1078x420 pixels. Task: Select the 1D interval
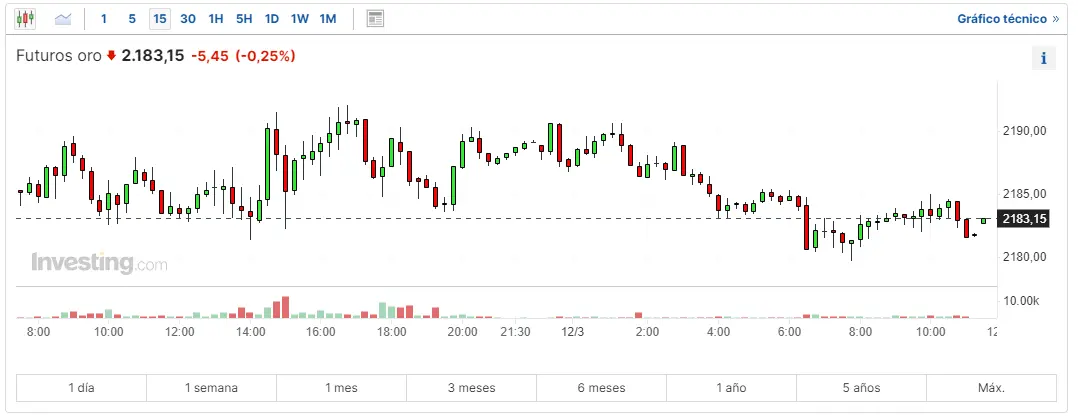pyautogui.click(x=272, y=19)
